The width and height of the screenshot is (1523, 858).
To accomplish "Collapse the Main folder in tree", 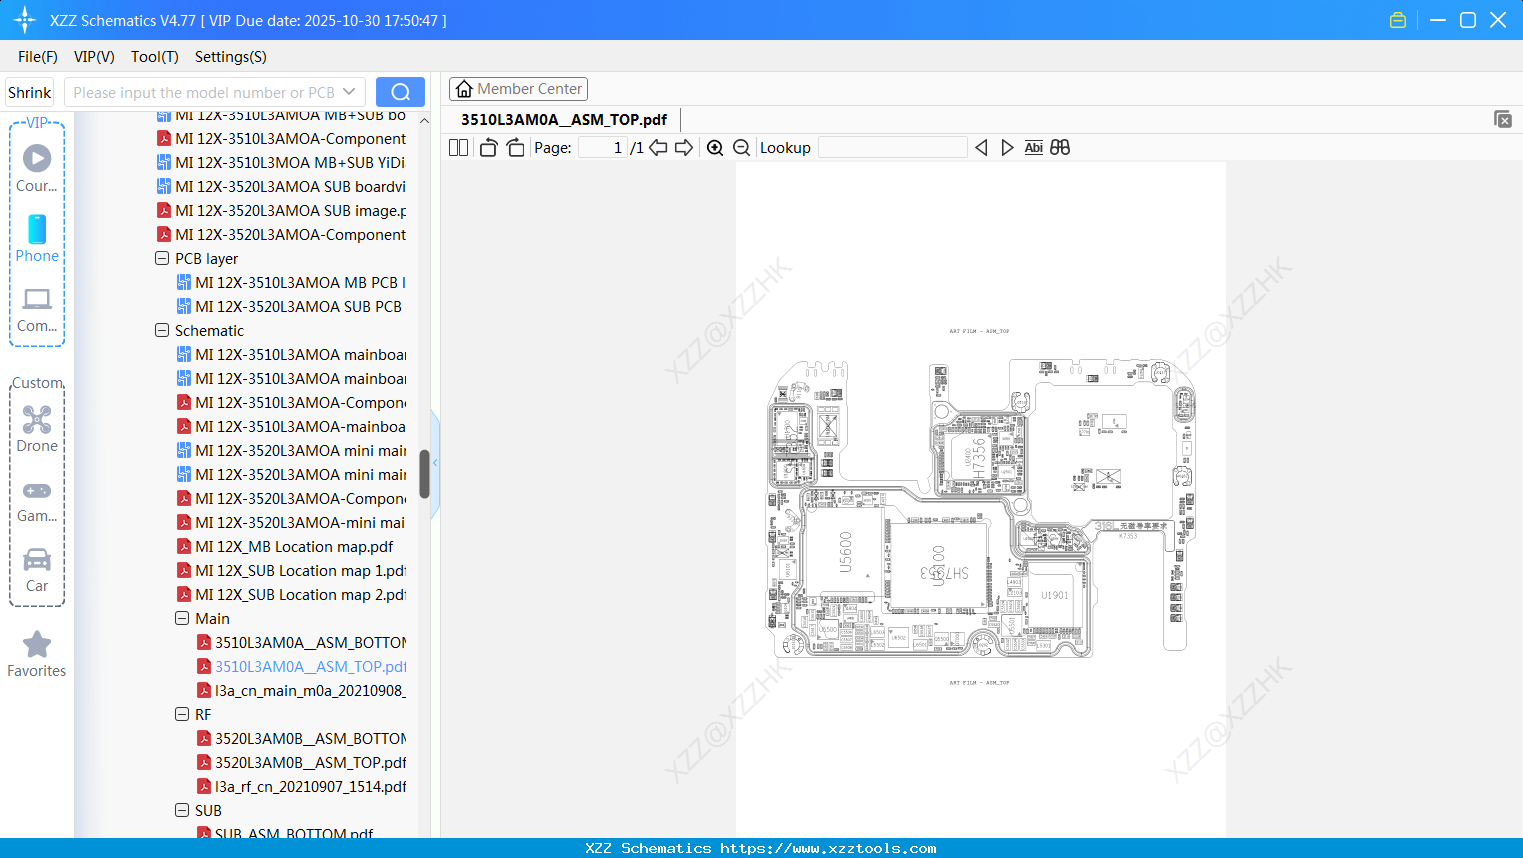I will click(x=182, y=618).
